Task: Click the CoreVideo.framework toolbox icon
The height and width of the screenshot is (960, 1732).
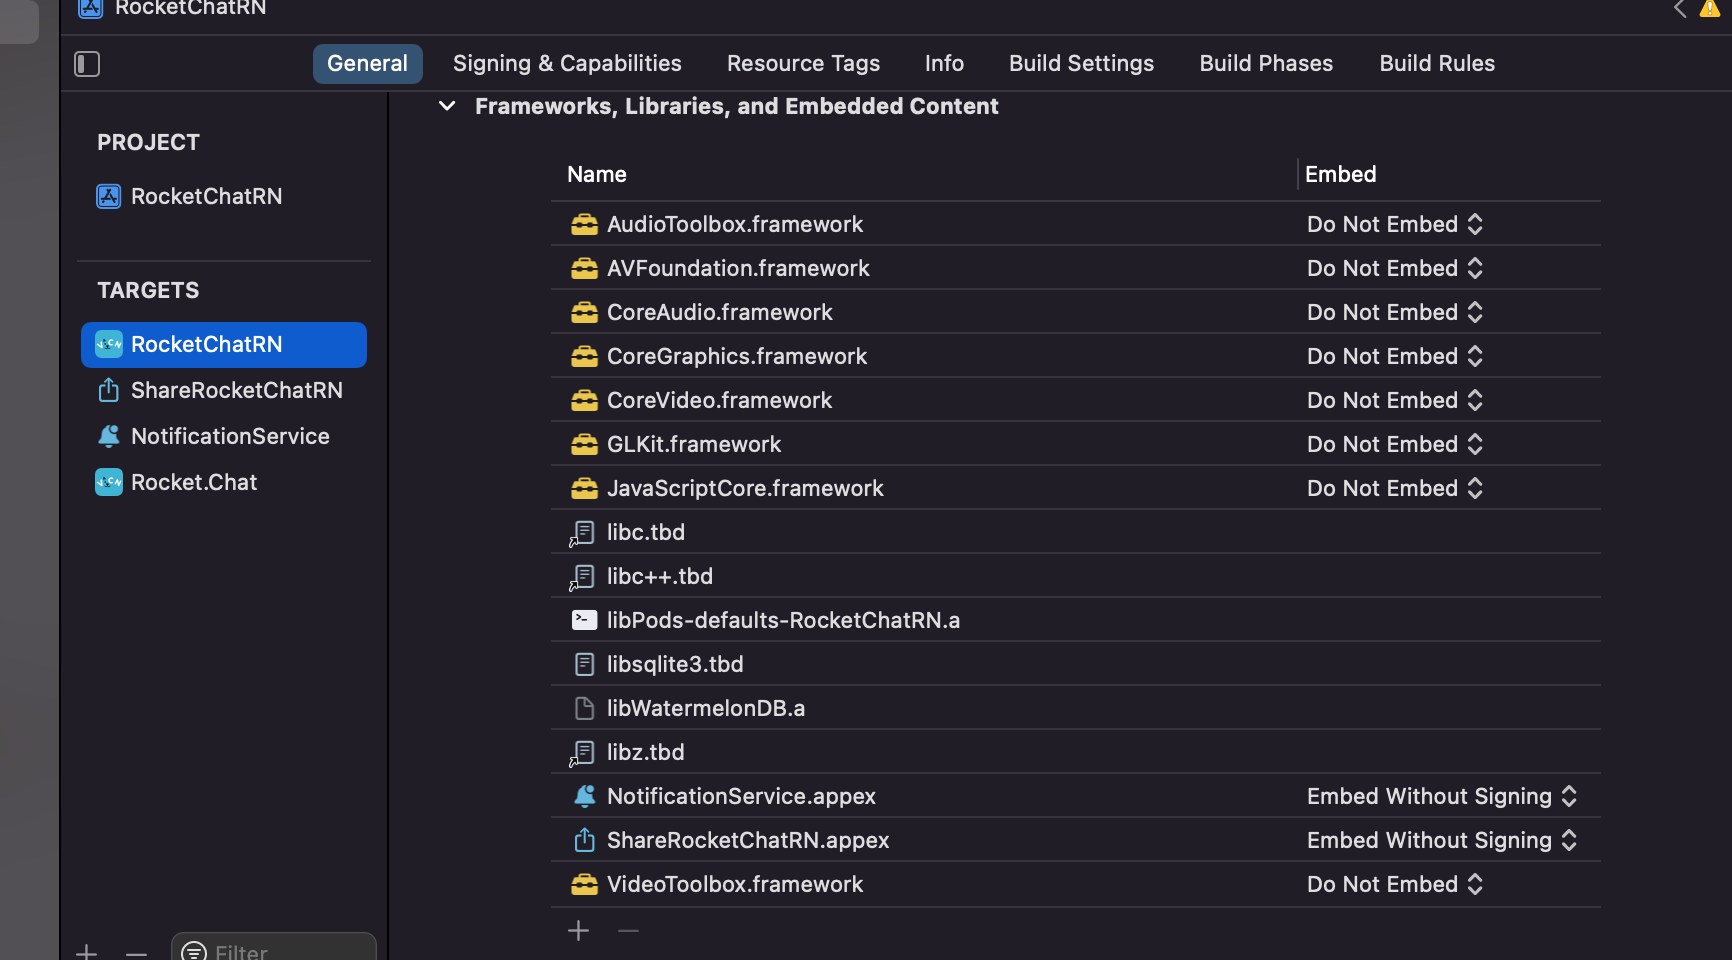Action: coord(584,400)
